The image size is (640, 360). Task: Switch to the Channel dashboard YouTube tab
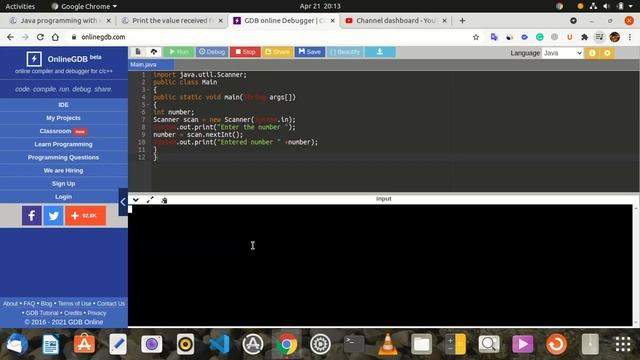tap(396, 20)
